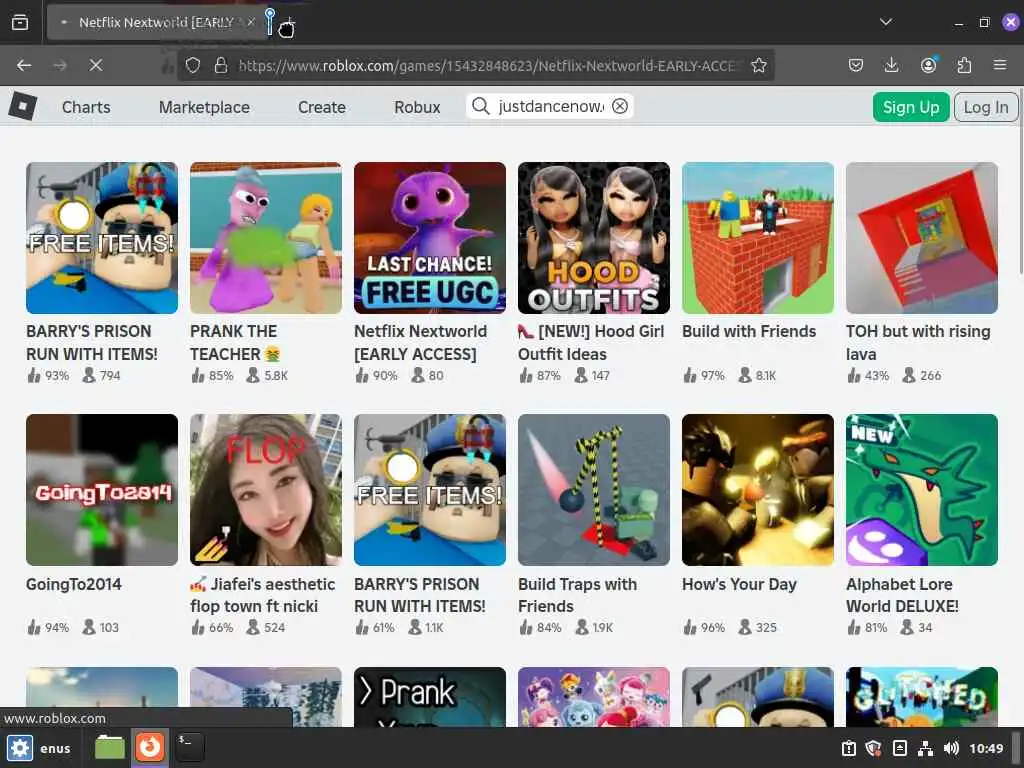Open the system settings gear in taskbar
The width and height of the screenshot is (1024, 768).
19,748
